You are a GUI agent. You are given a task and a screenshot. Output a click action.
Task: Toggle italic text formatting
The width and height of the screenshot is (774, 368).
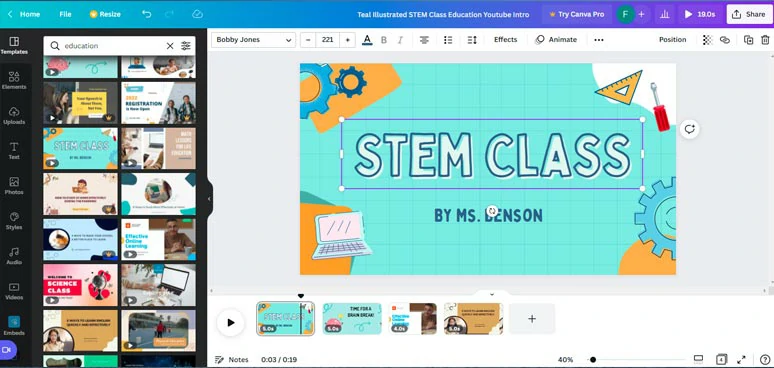coord(400,40)
